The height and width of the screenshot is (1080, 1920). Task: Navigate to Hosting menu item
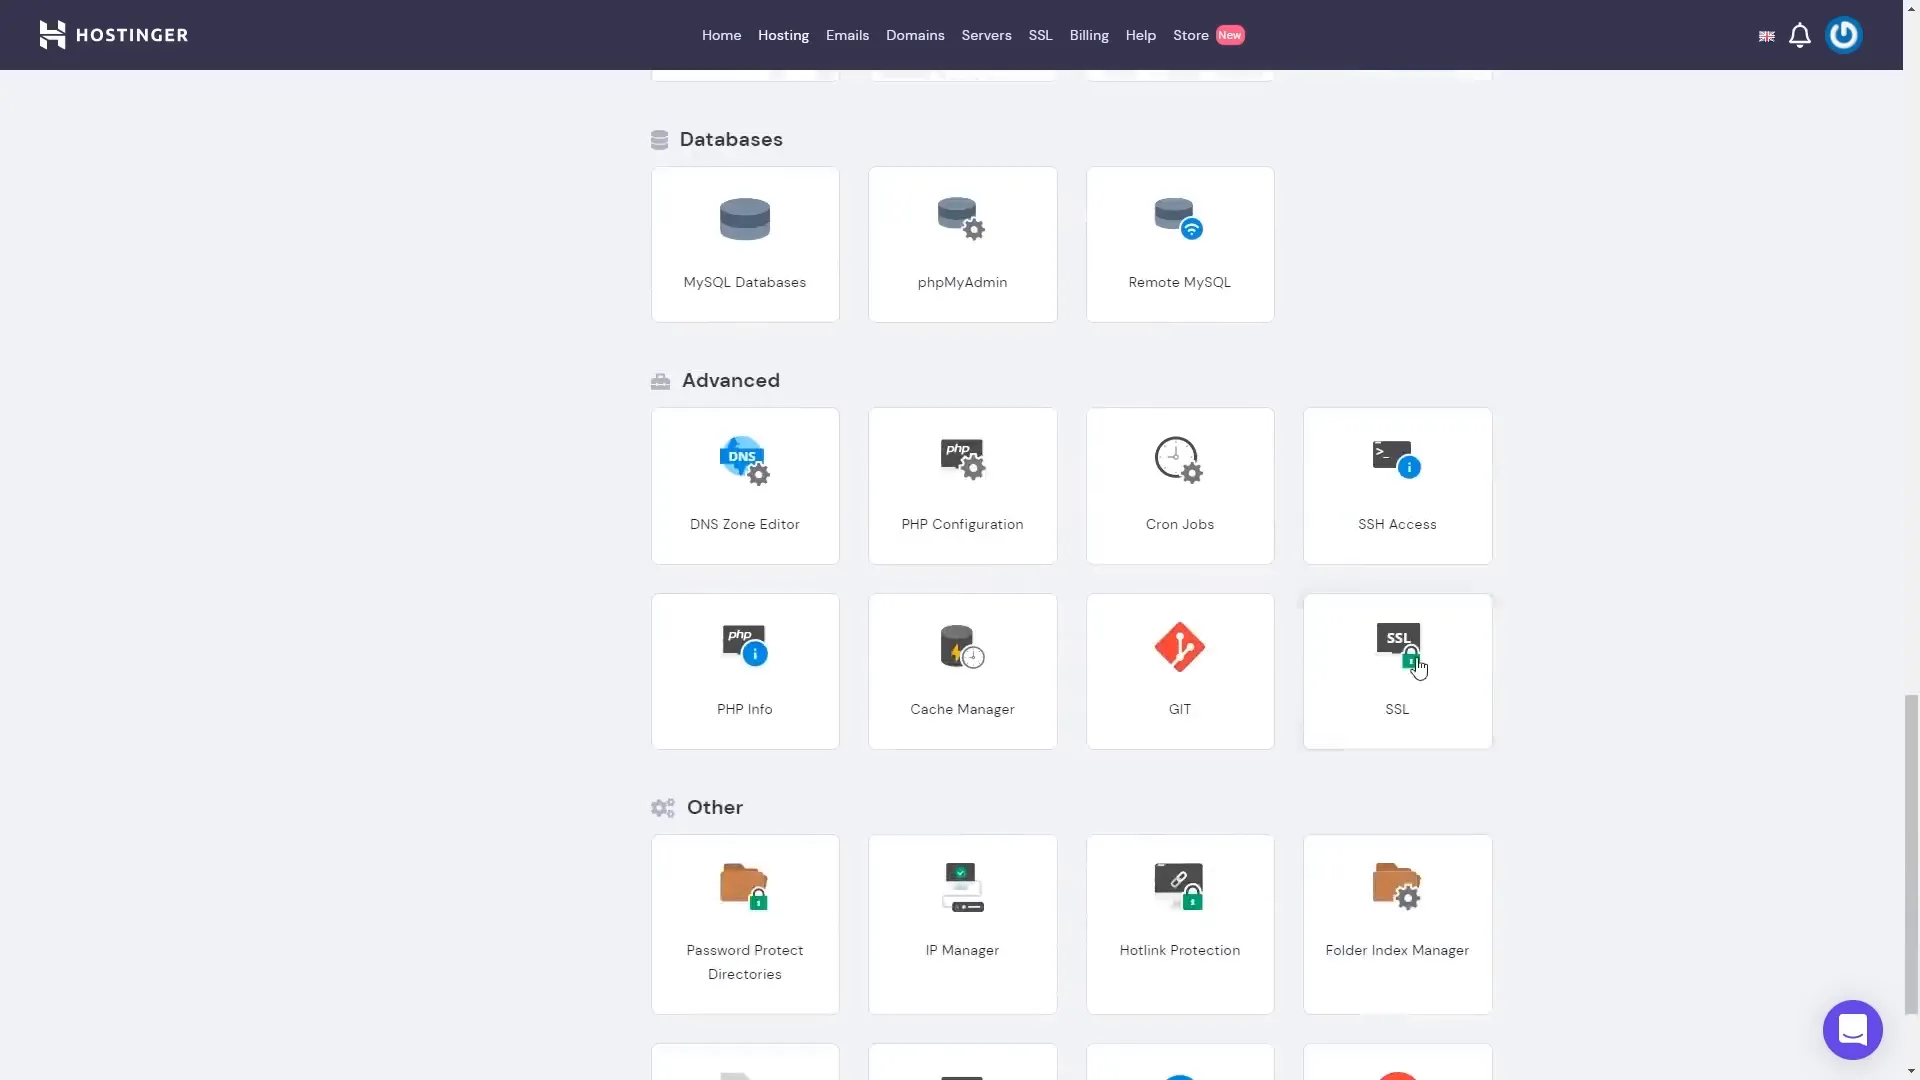click(x=783, y=34)
